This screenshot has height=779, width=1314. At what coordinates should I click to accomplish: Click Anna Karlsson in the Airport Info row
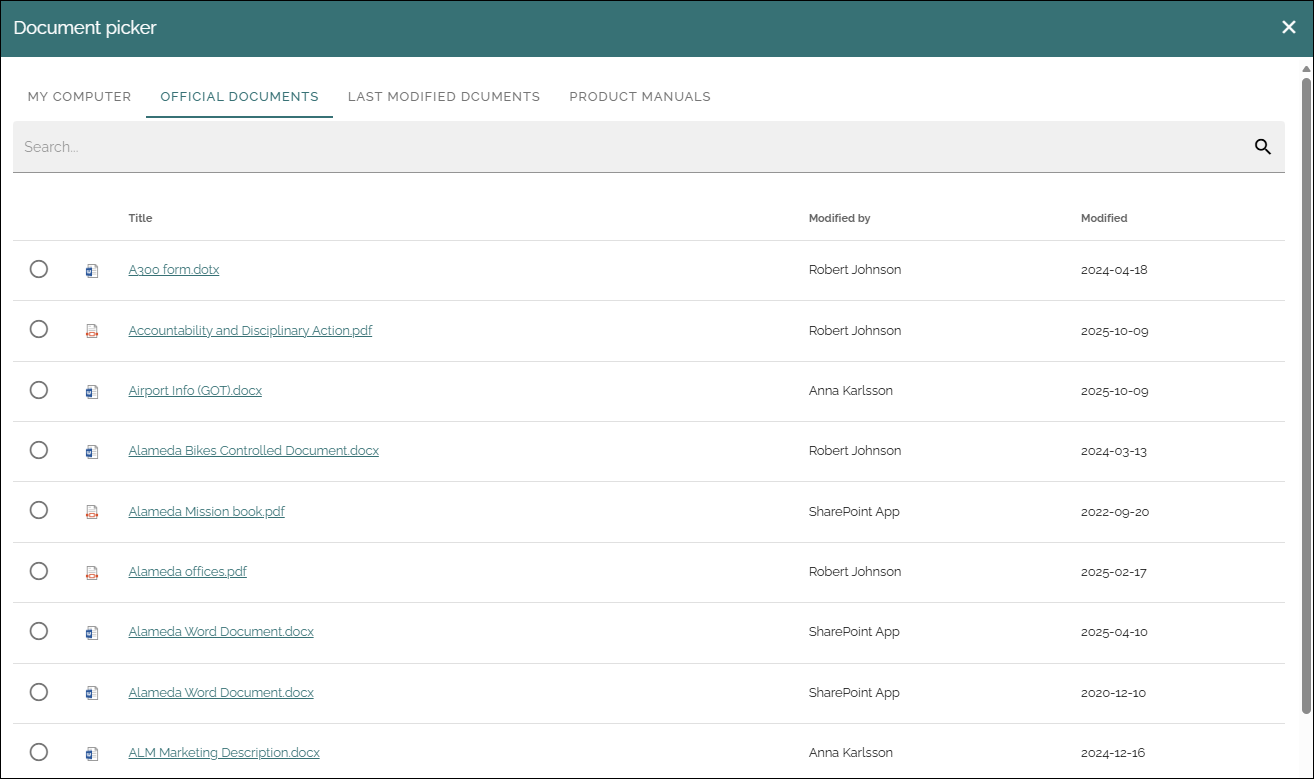pyautogui.click(x=851, y=391)
